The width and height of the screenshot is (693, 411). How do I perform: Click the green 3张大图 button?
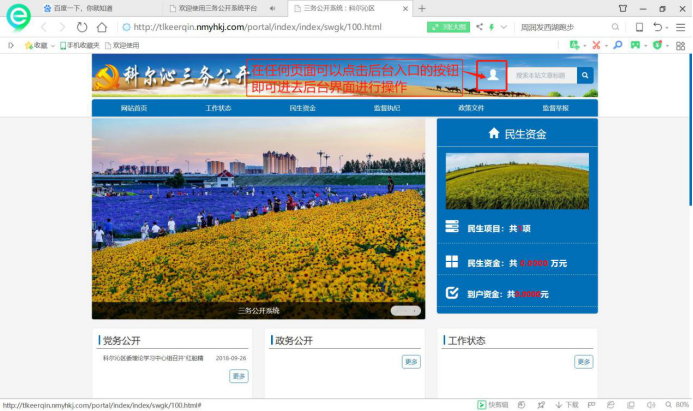click(x=448, y=27)
